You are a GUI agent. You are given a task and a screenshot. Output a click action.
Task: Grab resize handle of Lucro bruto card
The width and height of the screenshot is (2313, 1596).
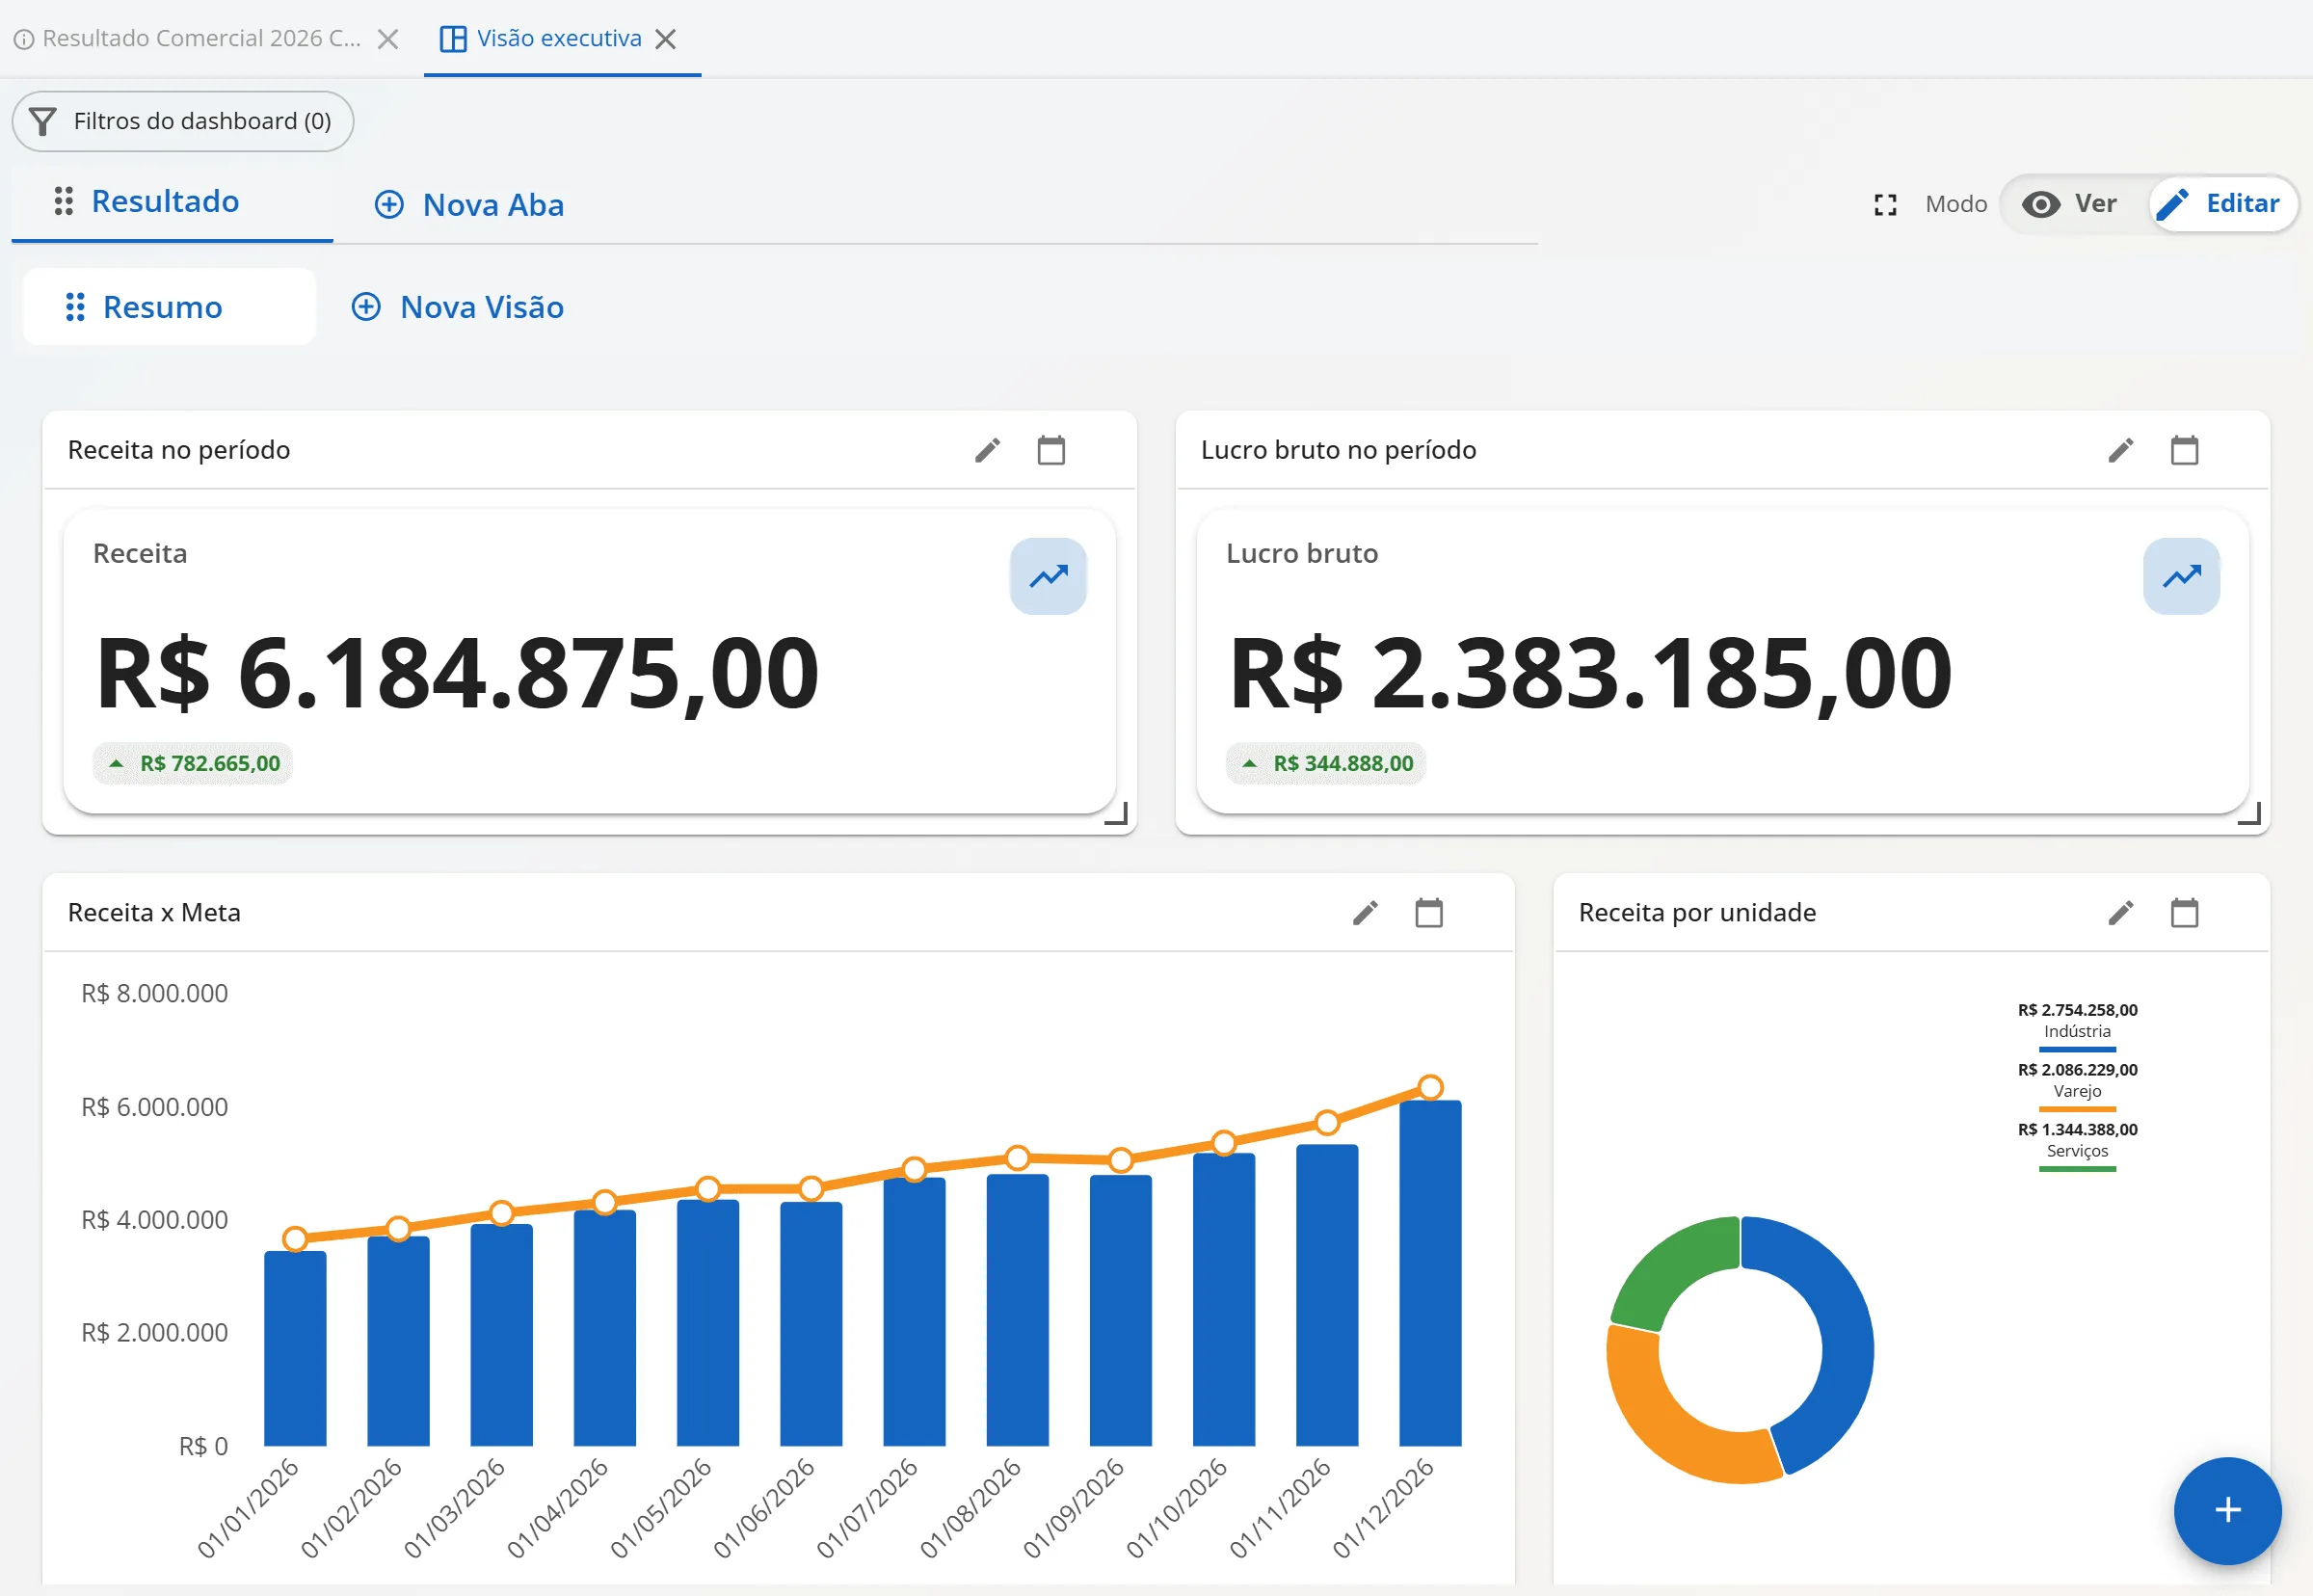[2249, 814]
